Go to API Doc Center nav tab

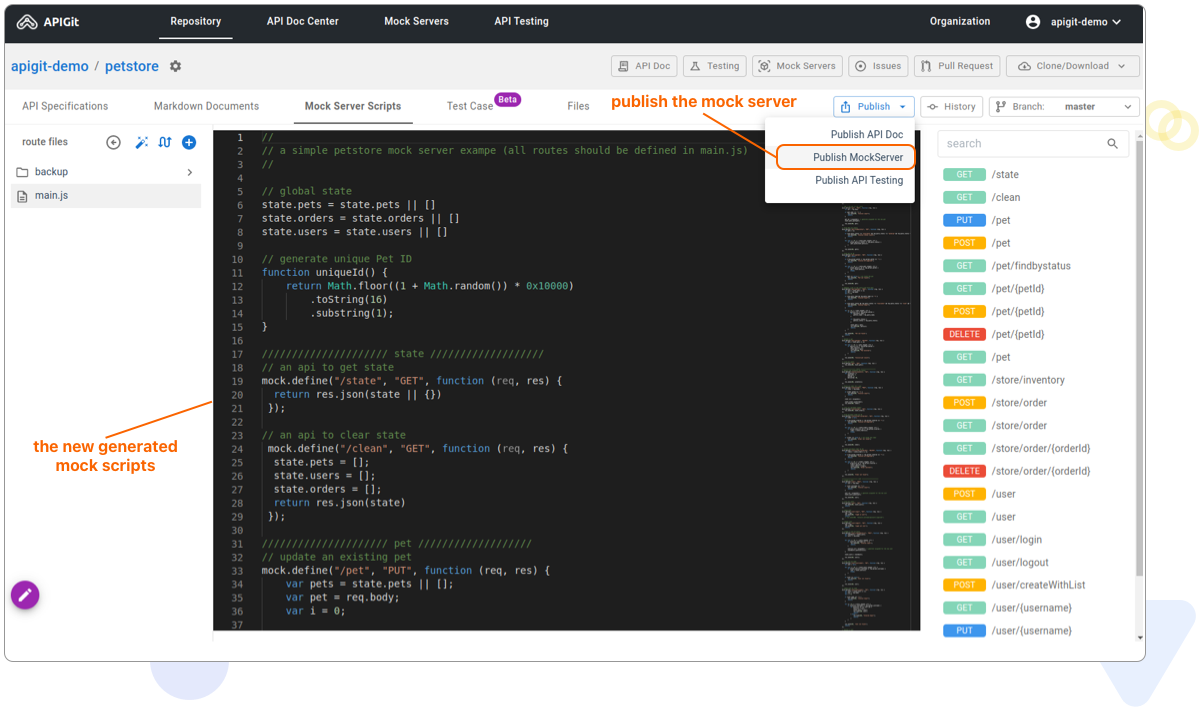click(x=302, y=21)
